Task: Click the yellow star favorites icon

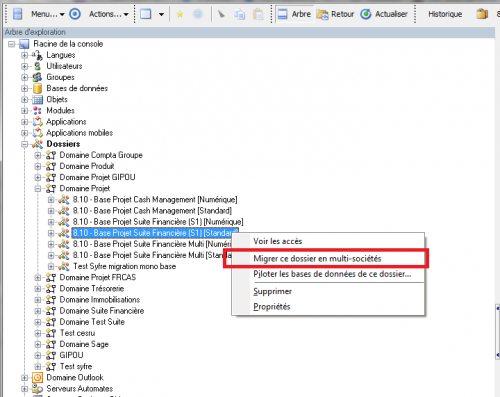Action: coord(180,14)
